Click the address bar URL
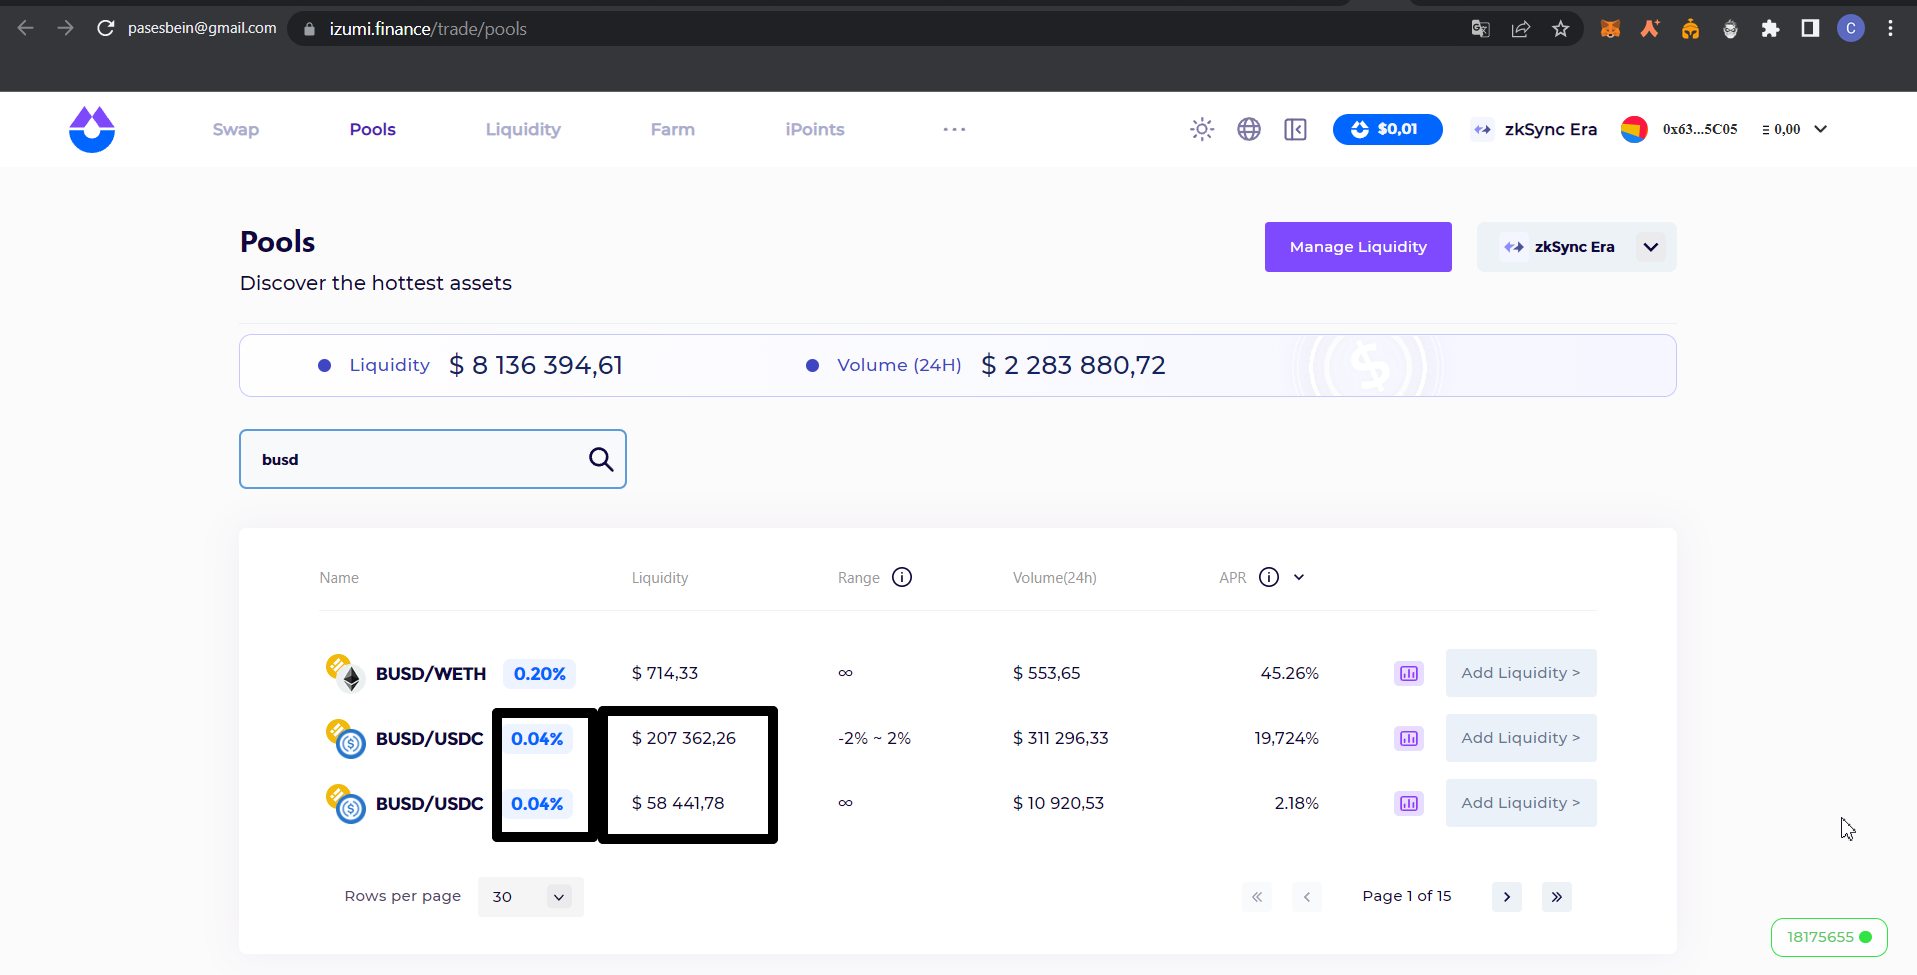Screen dimensions: 1917x975 (x=428, y=29)
